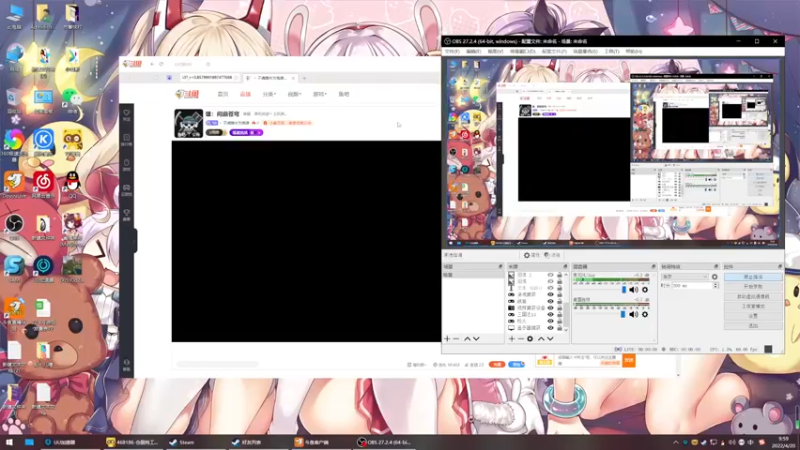Image resolution: width=800 pixels, height=450 pixels.
Task: Toggle lock on the display capture source
Action: pos(559,328)
